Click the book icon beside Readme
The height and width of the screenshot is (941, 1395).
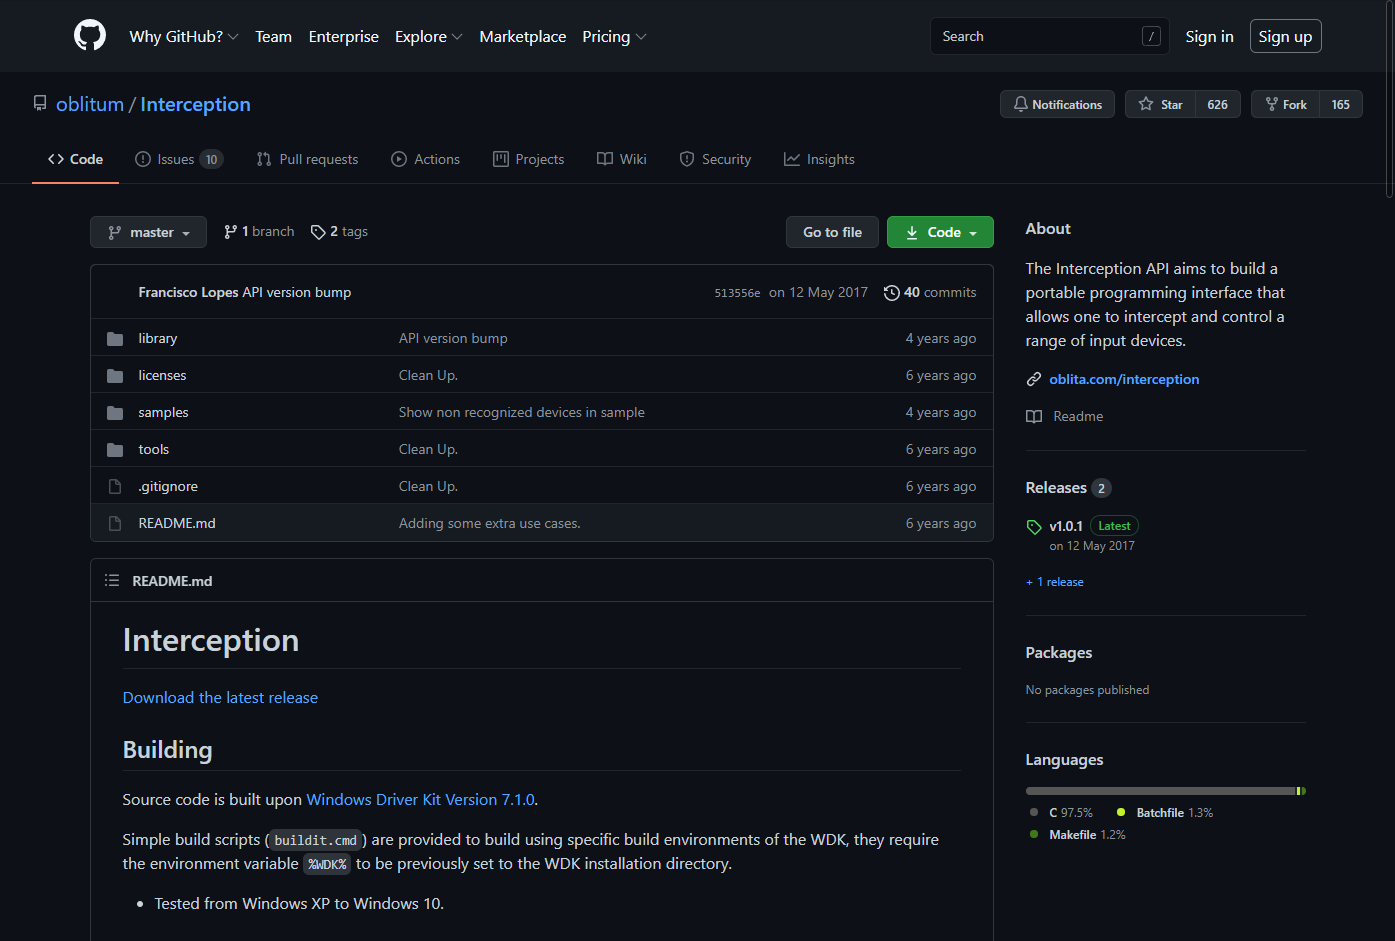(1034, 417)
